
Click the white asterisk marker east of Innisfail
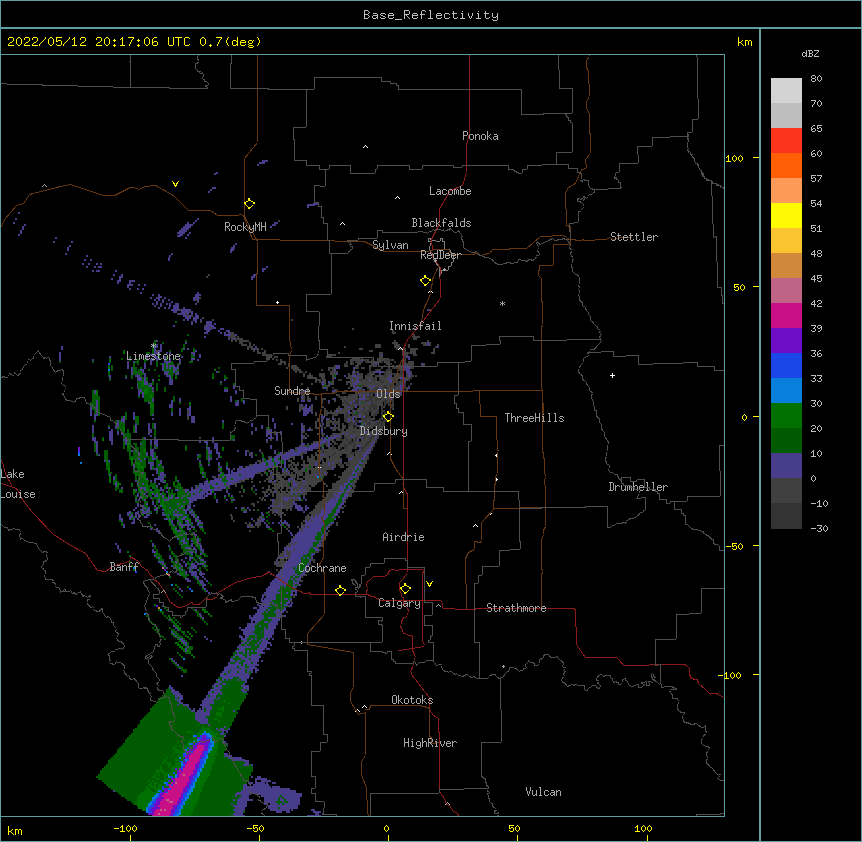click(502, 303)
